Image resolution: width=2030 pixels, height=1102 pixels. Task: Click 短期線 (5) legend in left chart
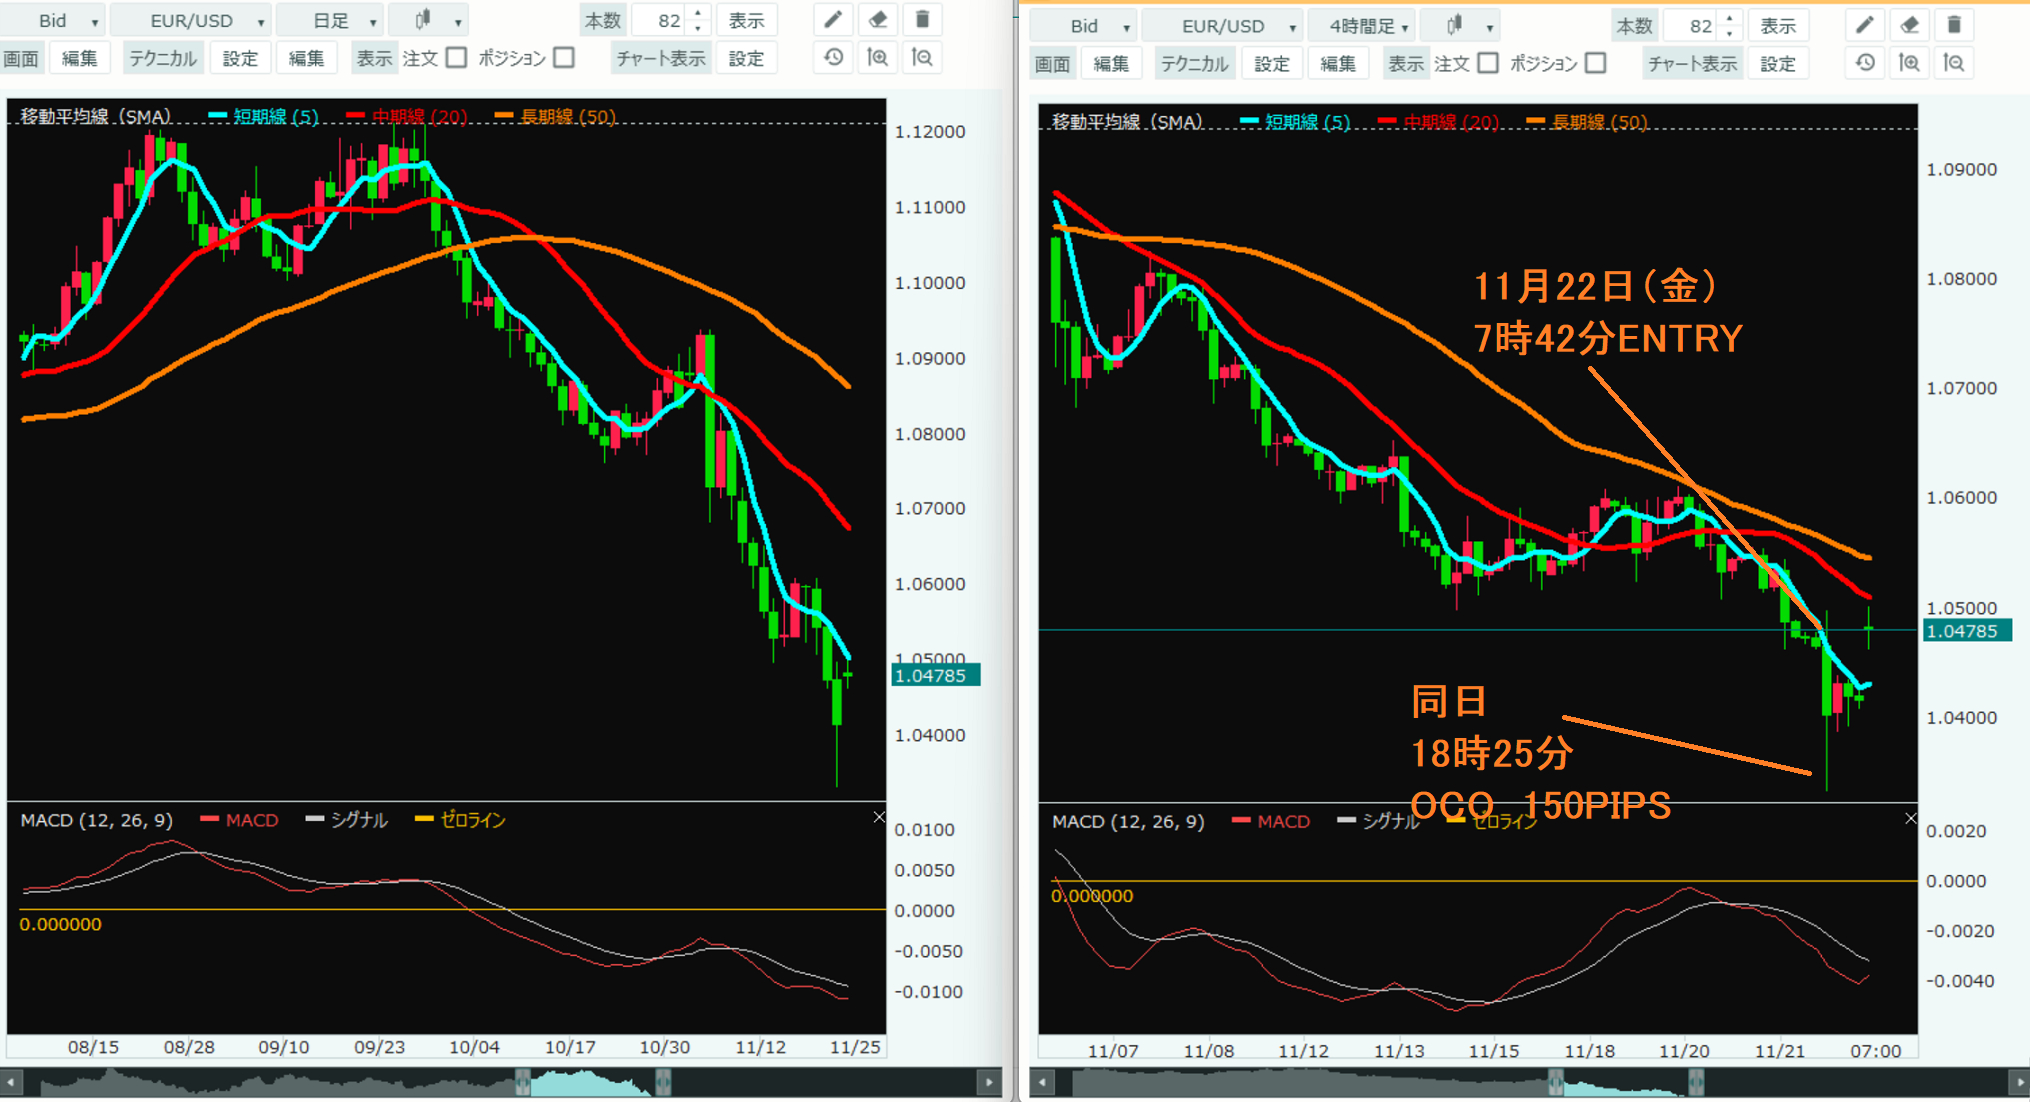click(x=264, y=116)
